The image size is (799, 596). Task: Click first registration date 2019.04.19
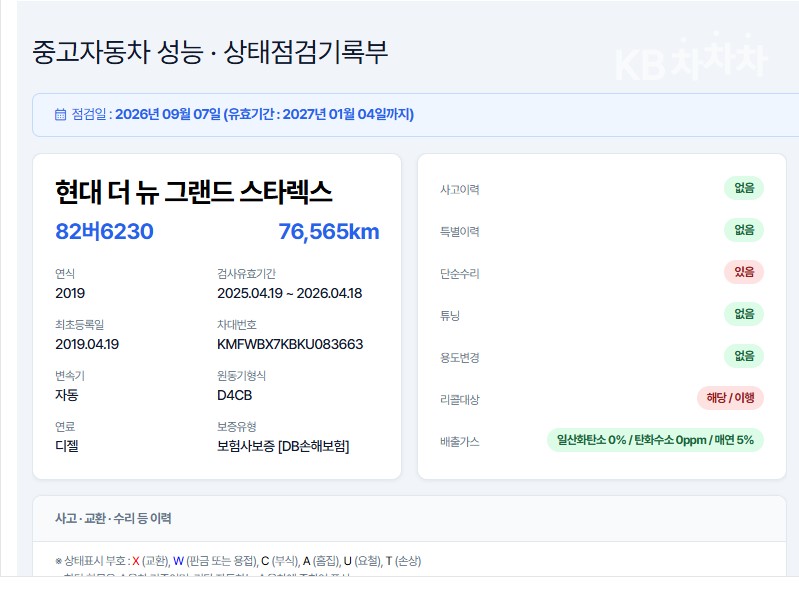pyautogui.click(x=87, y=344)
